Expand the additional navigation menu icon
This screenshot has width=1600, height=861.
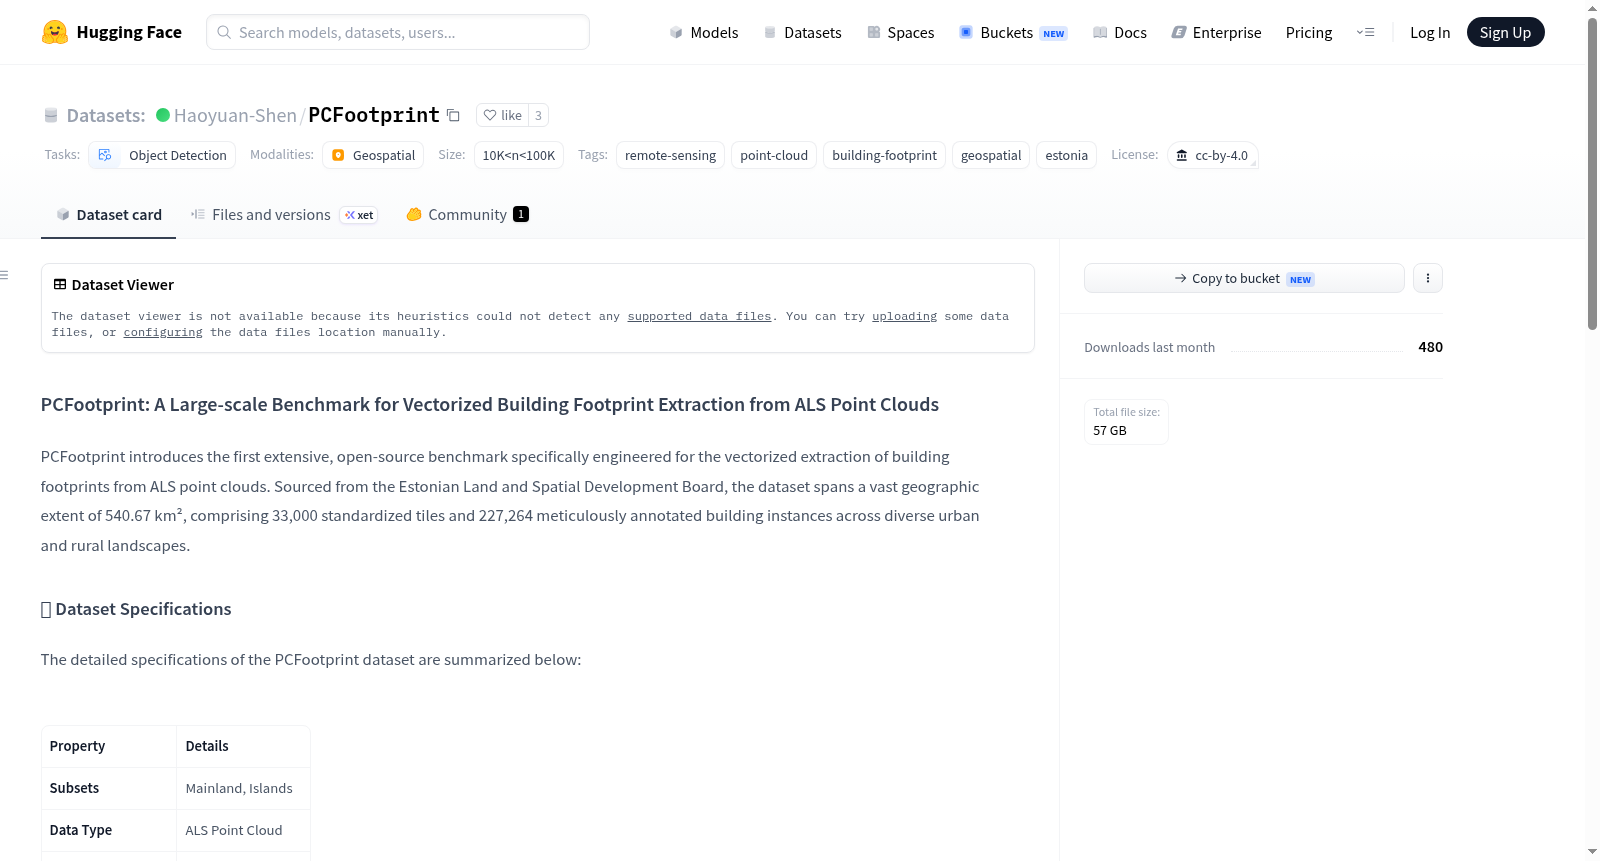1365,32
